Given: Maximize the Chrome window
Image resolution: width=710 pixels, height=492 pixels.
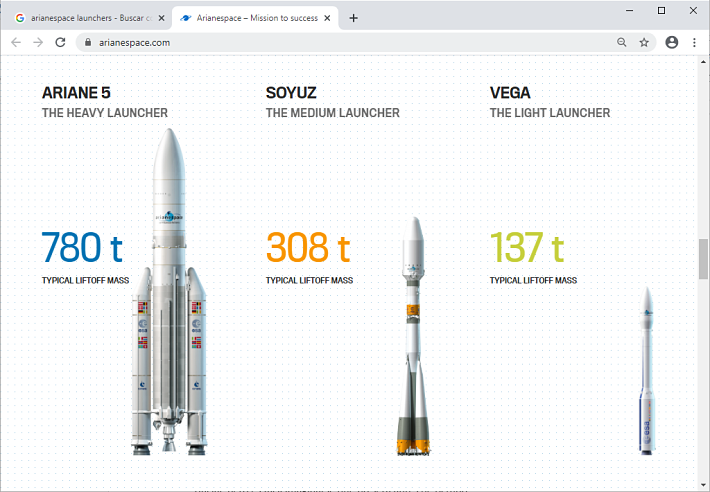Looking at the screenshot, I should pyautogui.click(x=662, y=10).
